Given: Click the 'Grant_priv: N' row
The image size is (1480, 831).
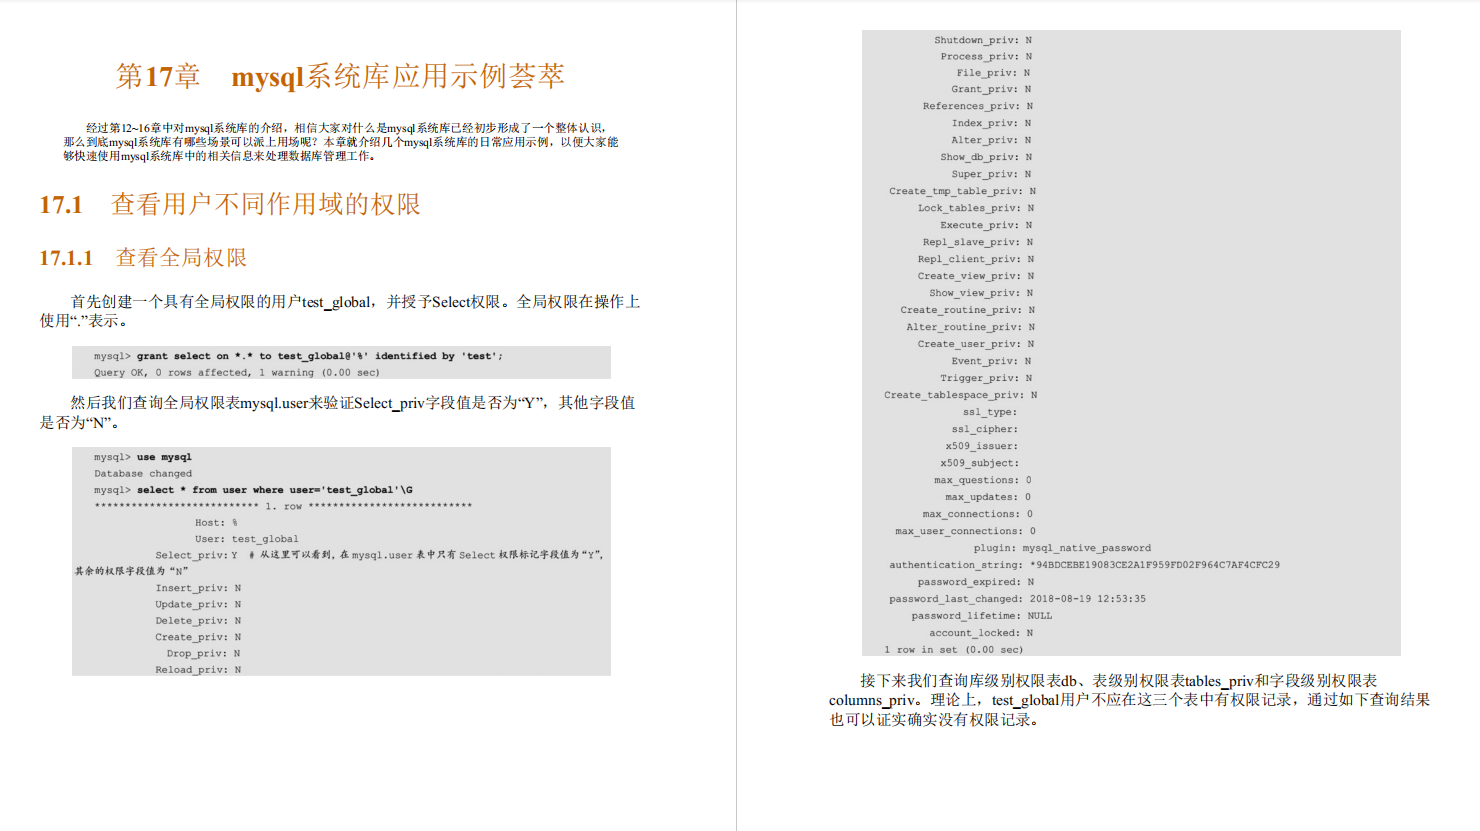Looking at the screenshot, I should pos(991,89).
